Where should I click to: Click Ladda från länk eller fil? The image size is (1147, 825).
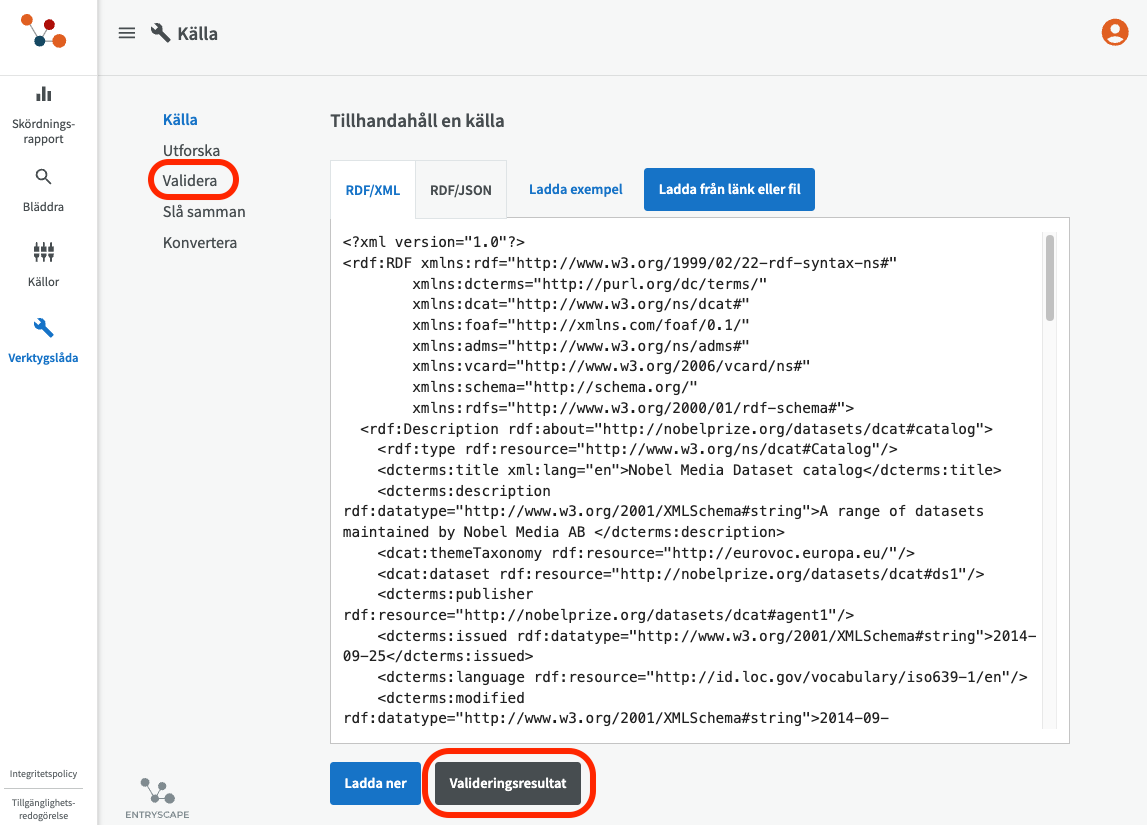[x=729, y=189]
